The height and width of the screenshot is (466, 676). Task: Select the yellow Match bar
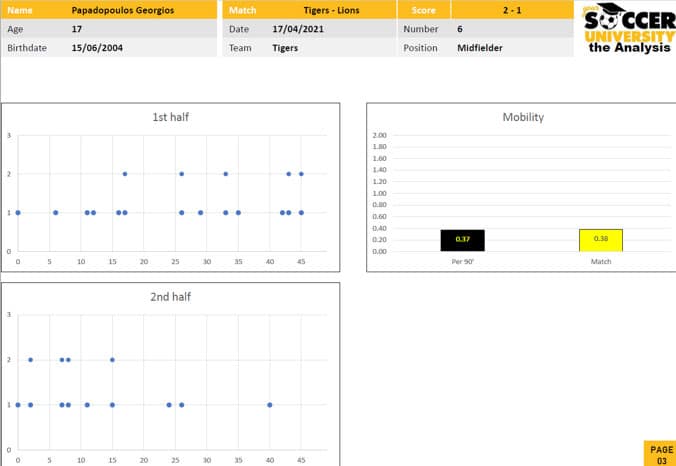point(601,240)
